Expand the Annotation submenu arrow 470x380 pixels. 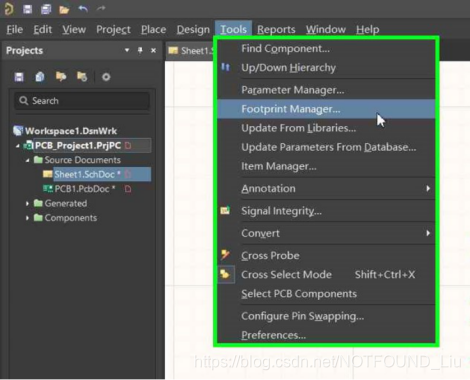(x=428, y=188)
